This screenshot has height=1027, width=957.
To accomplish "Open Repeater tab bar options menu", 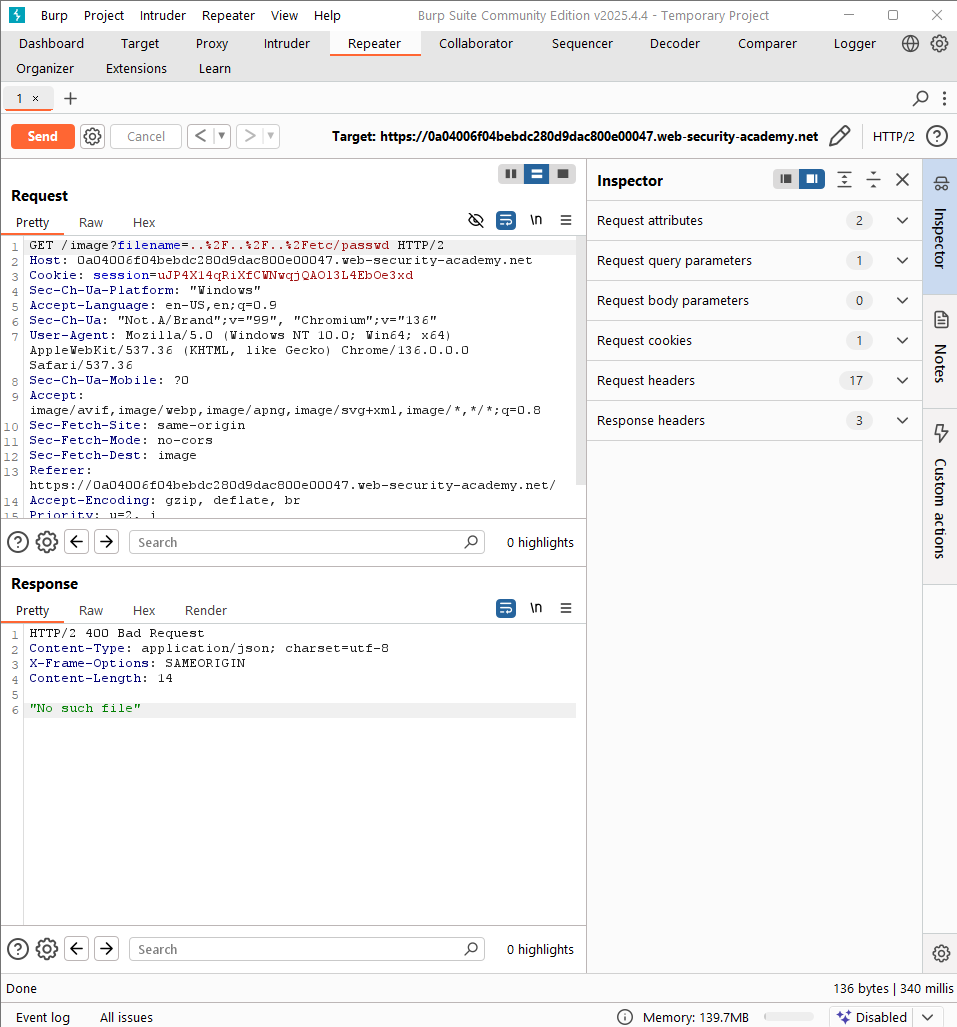I will pos(944,98).
